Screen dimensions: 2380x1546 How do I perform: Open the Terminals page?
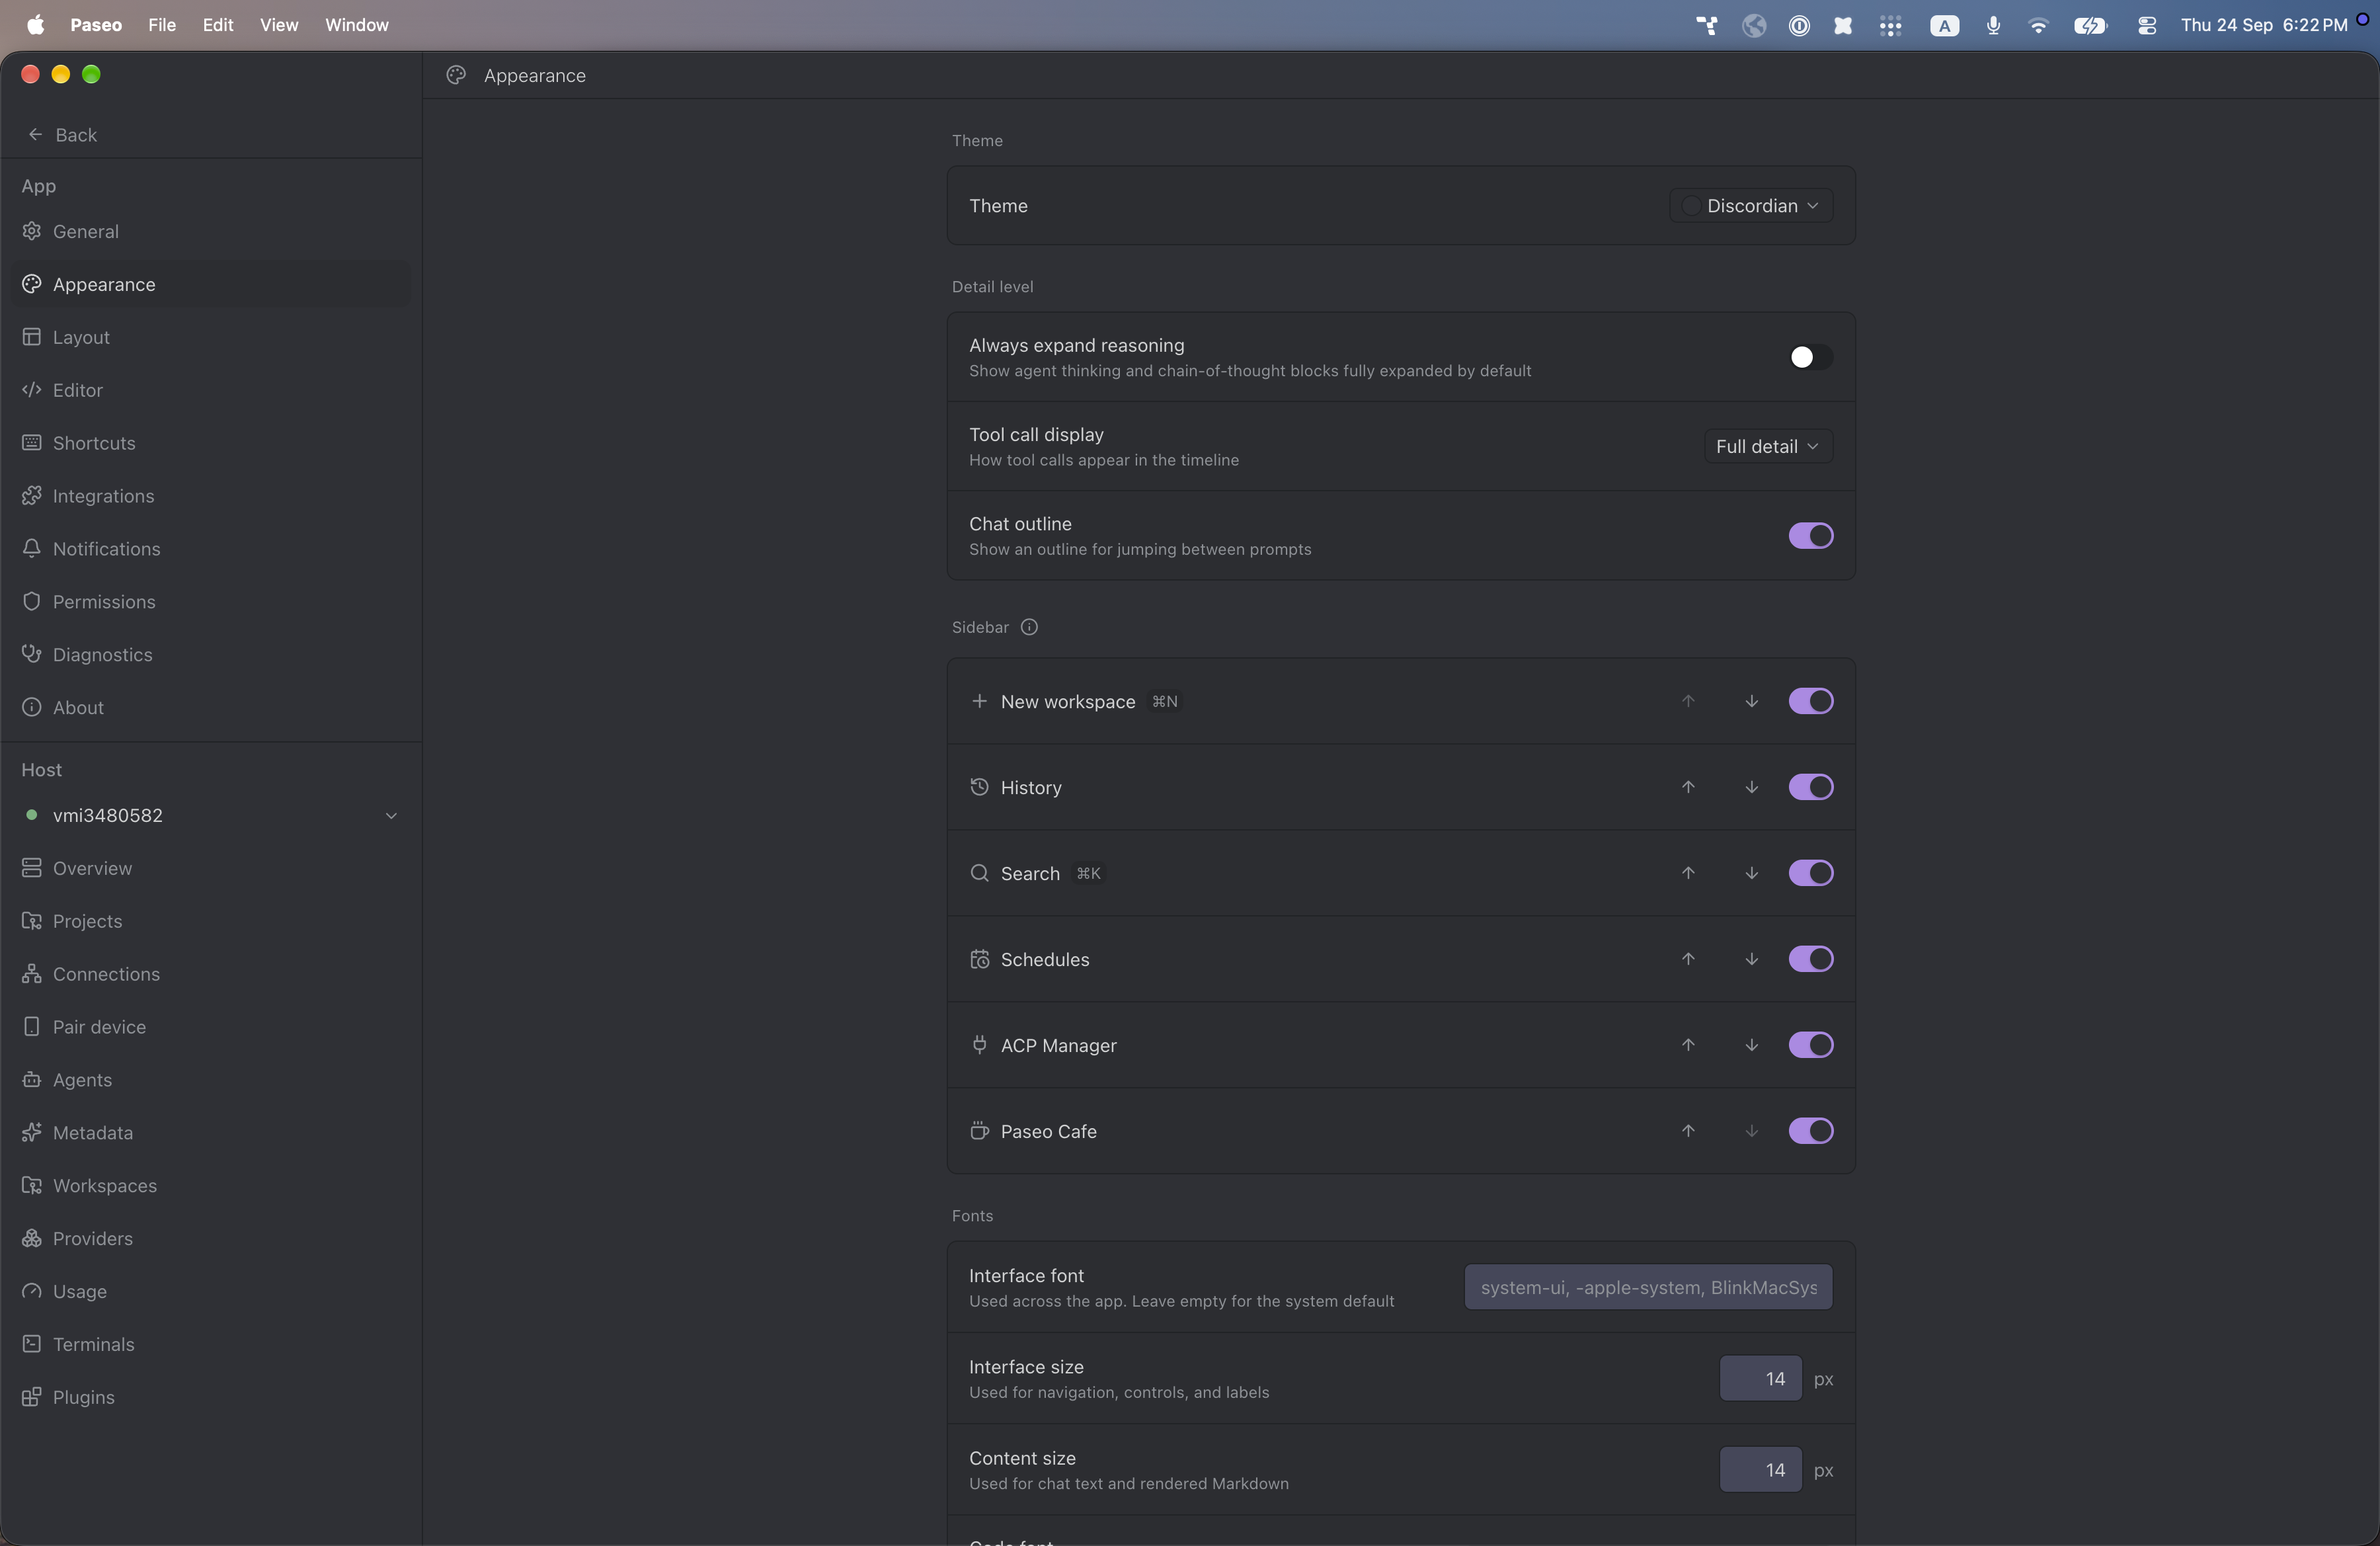[211, 1344]
